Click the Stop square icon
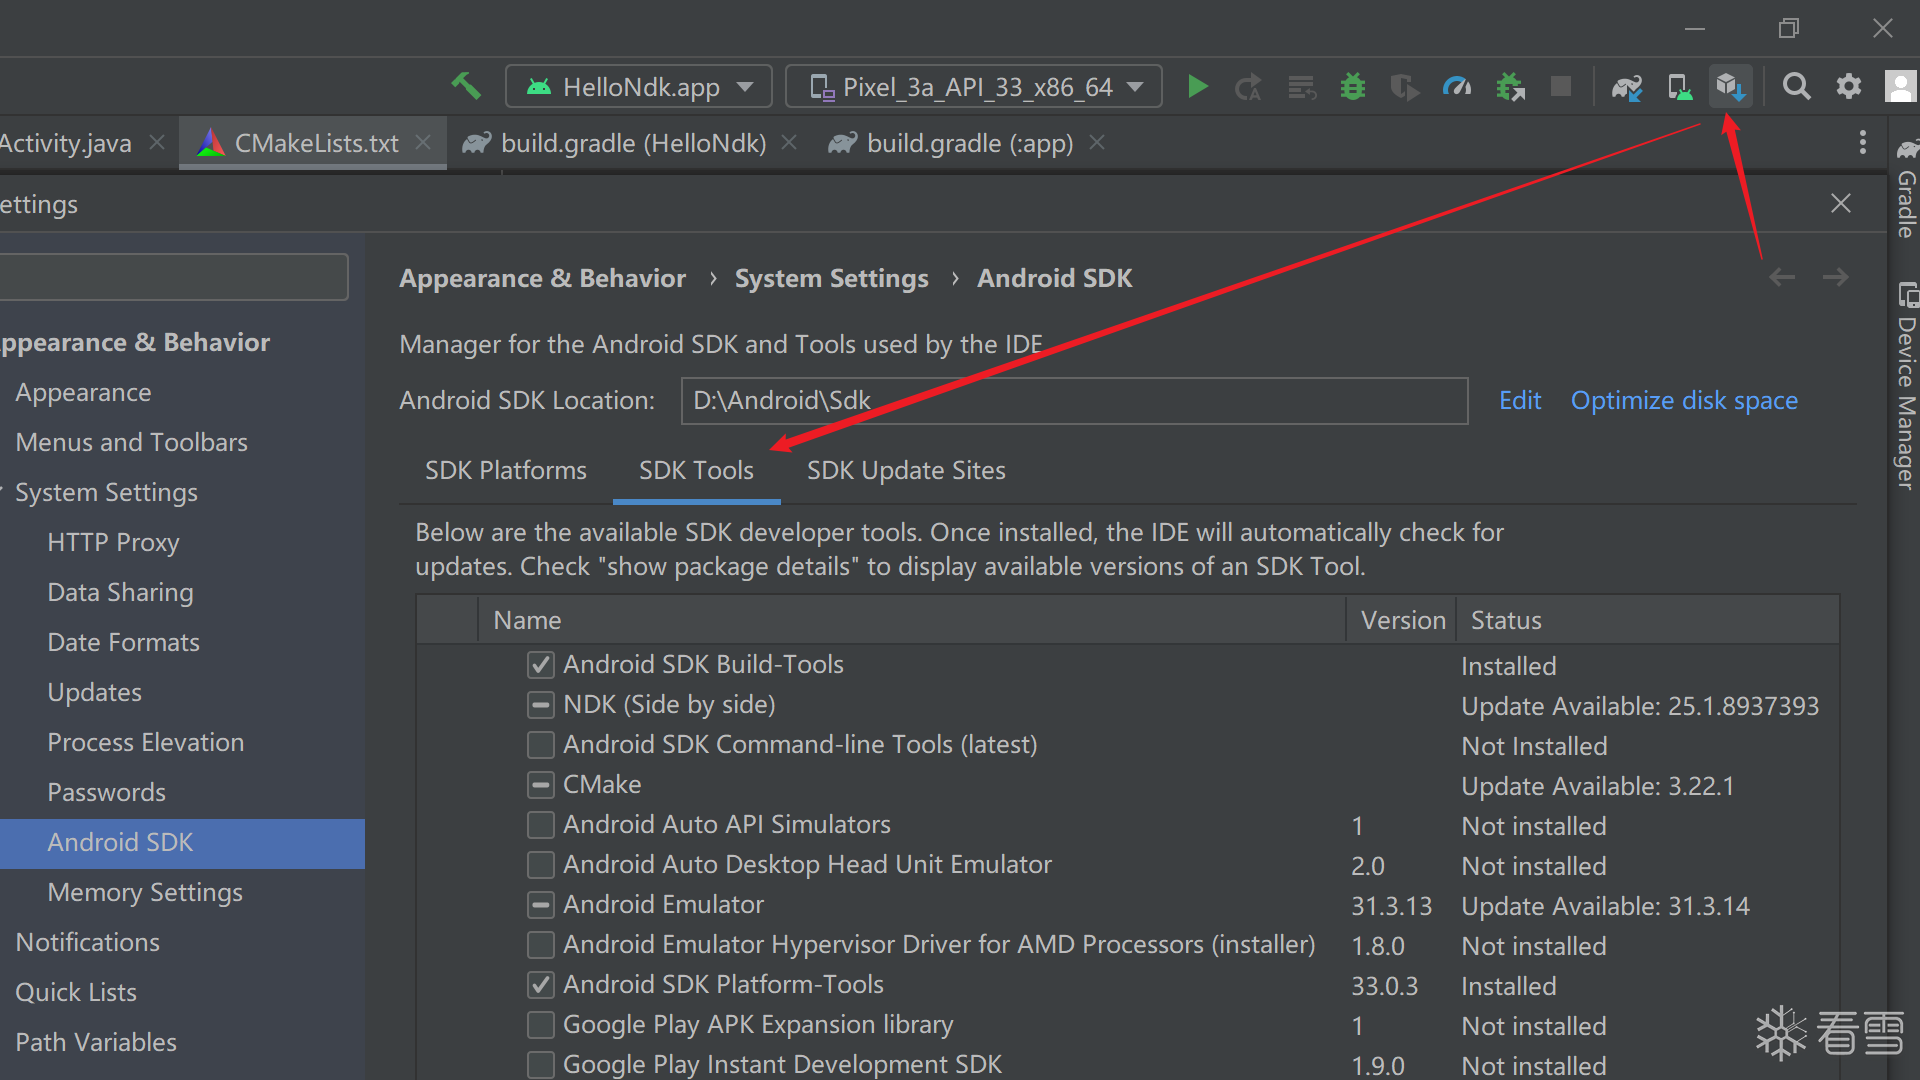 coord(1561,87)
